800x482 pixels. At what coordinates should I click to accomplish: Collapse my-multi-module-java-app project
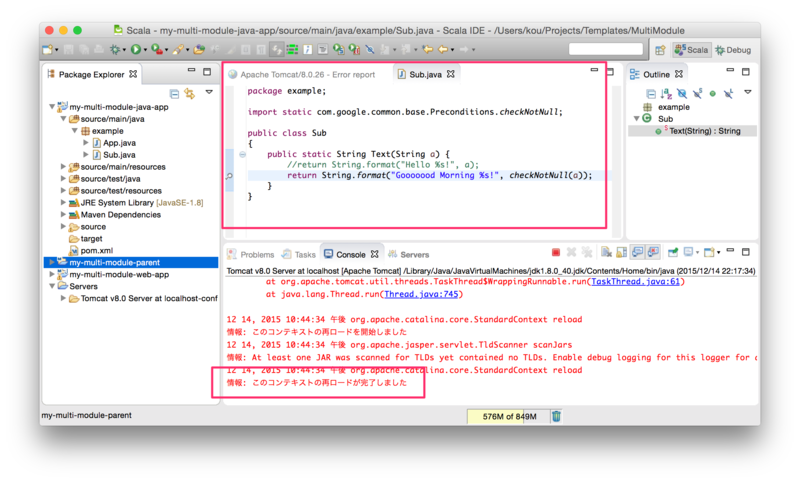(x=52, y=107)
